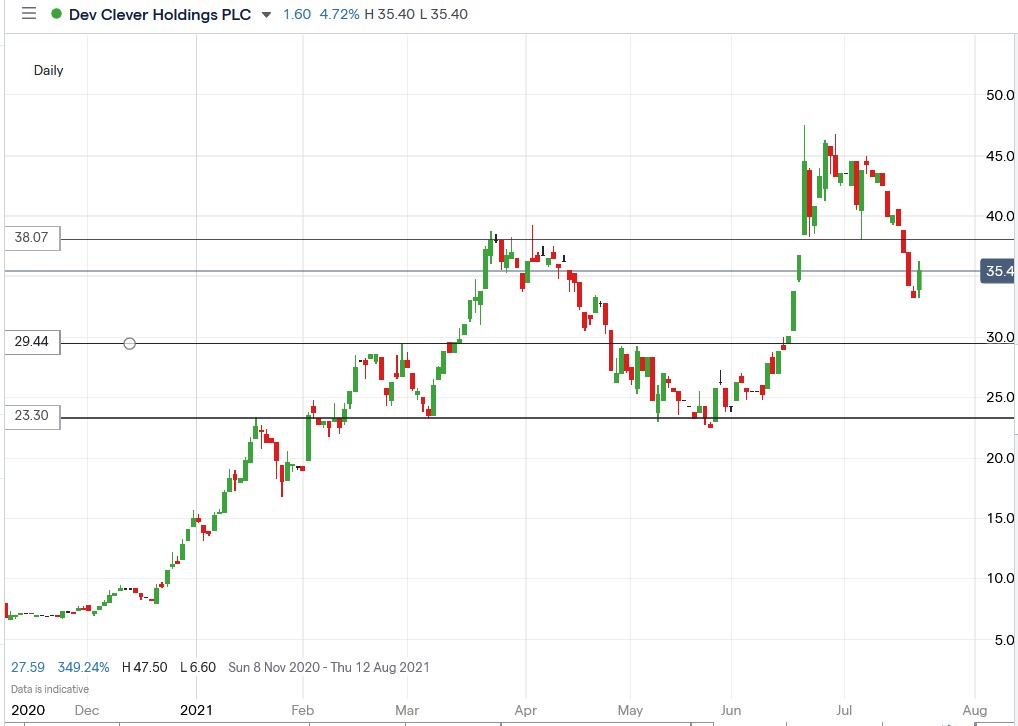1018x726 pixels.
Task: Click the green market status dot
Action: tap(58, 14)
